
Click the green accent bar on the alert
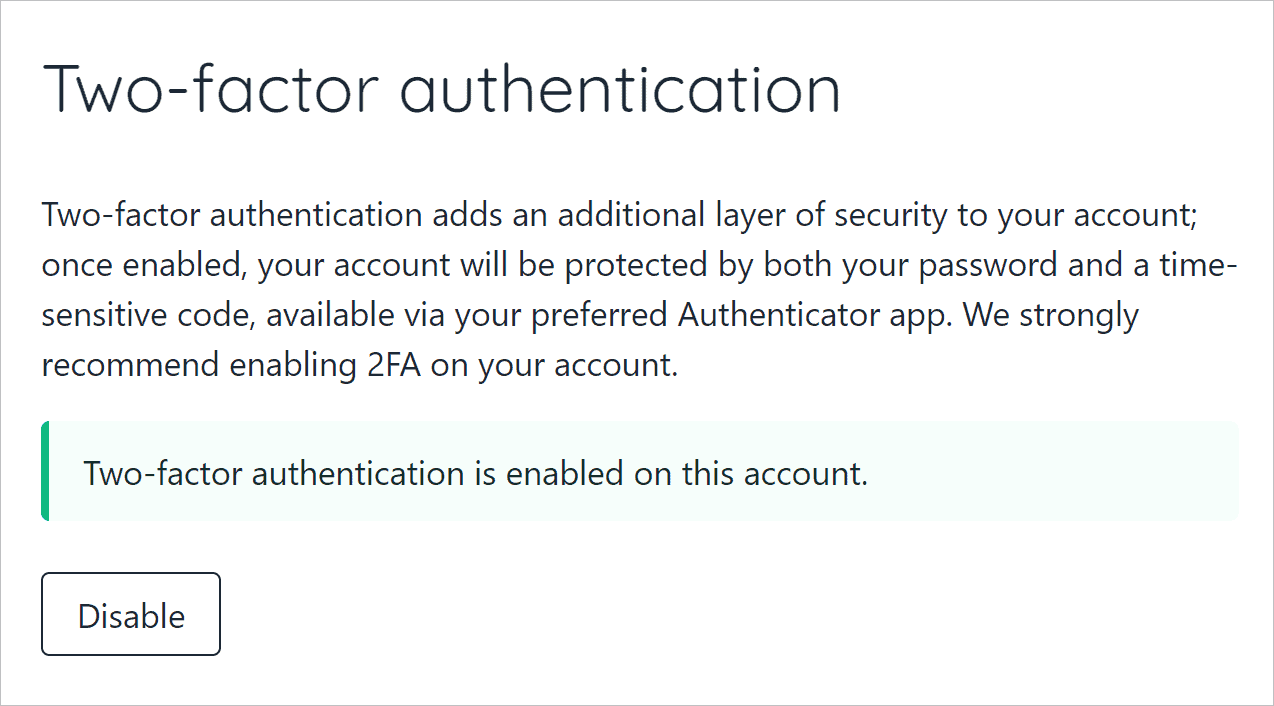tap(45, 472)
